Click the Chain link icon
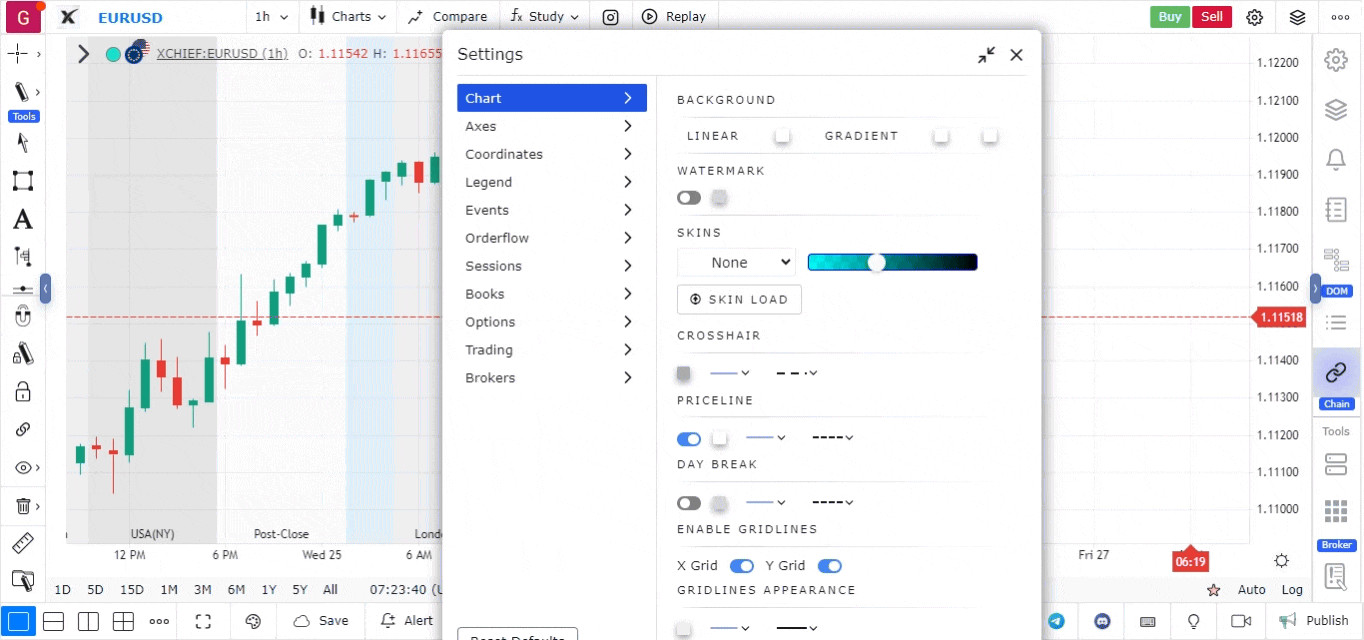This screenshot has width=1364, height=640. (x=1335, y=373)
